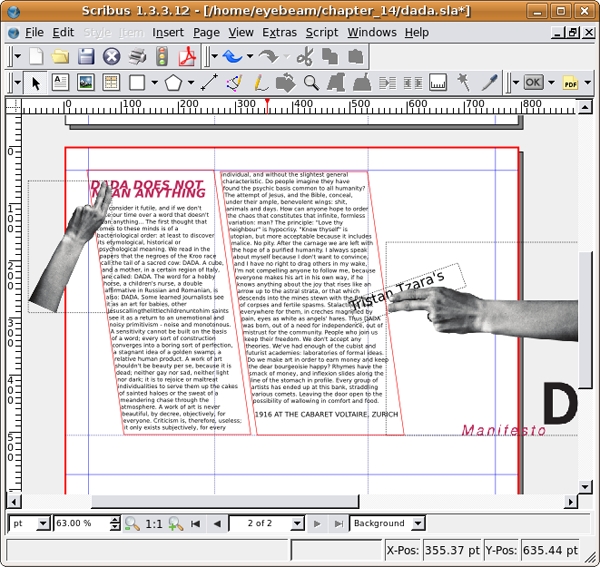Activate the Bezier curve tool

click(x=234, y=82)
